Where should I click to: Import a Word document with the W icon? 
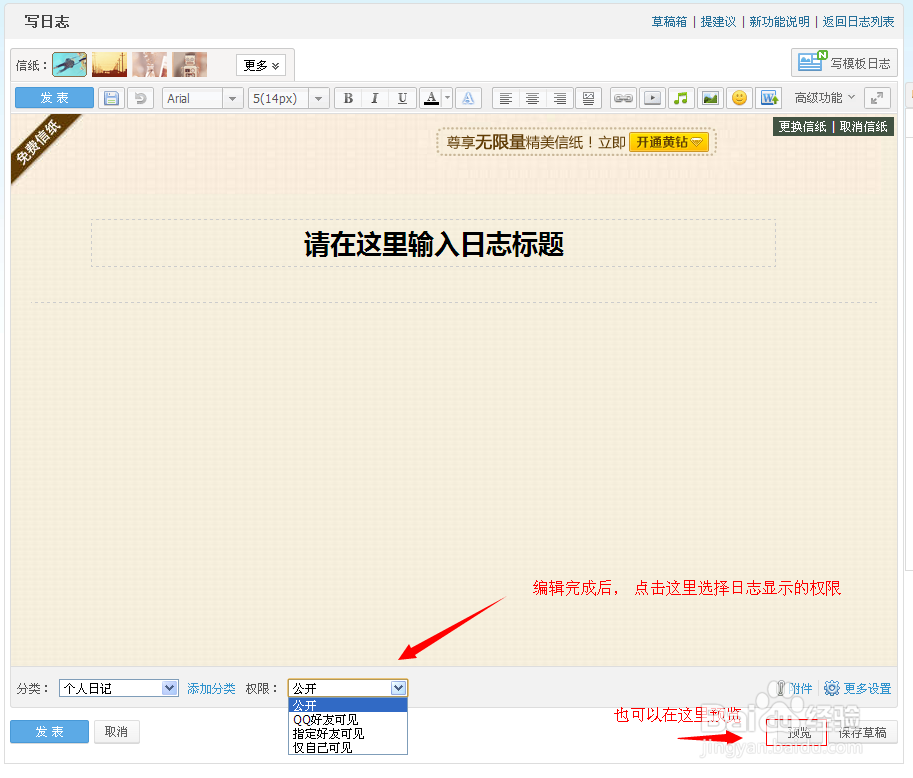pyautogui.click(x=770, y=98)
